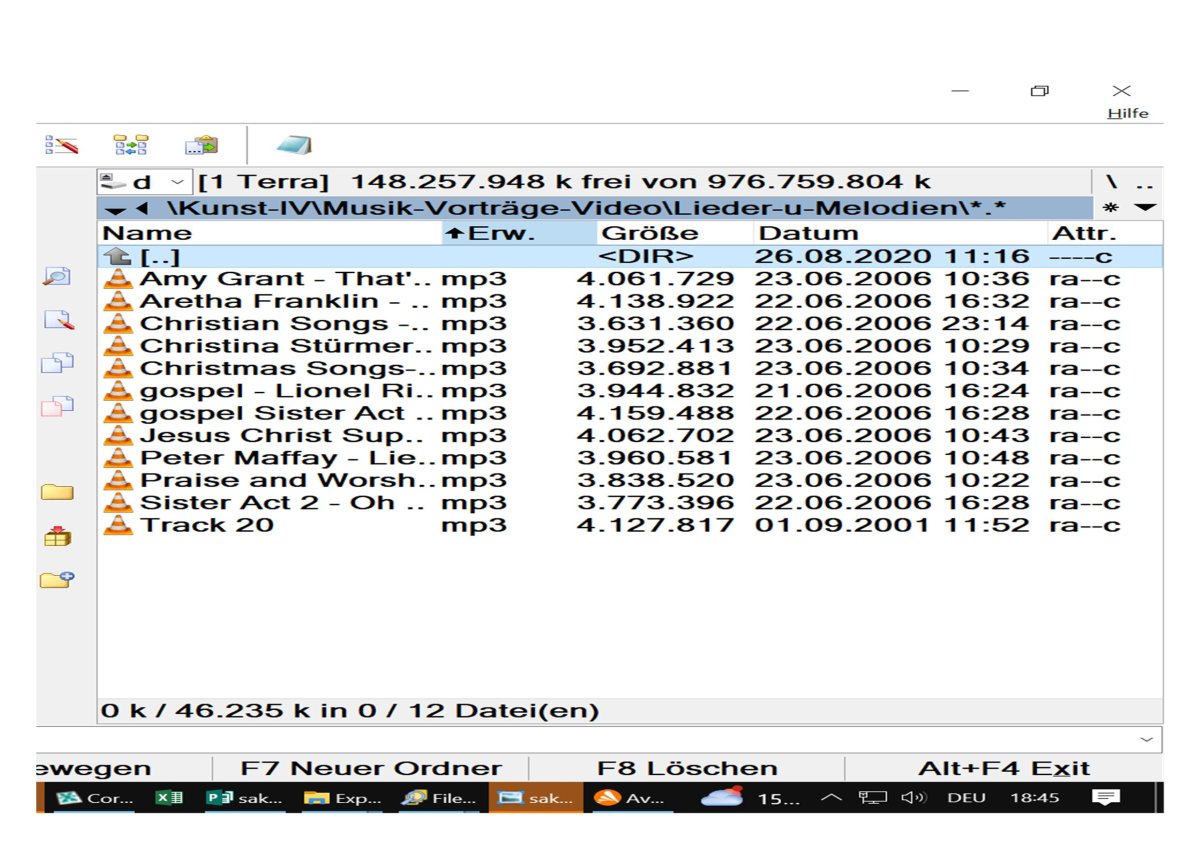Click the triangle arrows left of the path
1200x849 pixels.
pyautogui.click(x=125, y=209)
